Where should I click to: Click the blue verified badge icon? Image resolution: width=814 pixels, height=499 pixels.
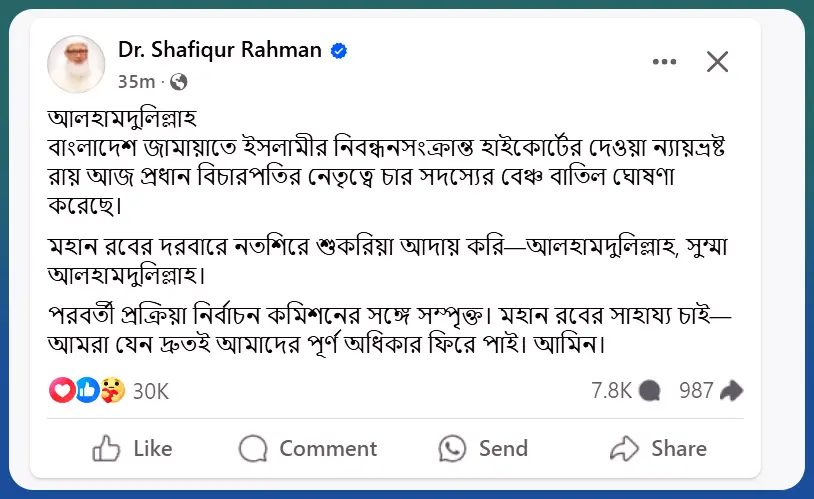(x=339, y=50)
